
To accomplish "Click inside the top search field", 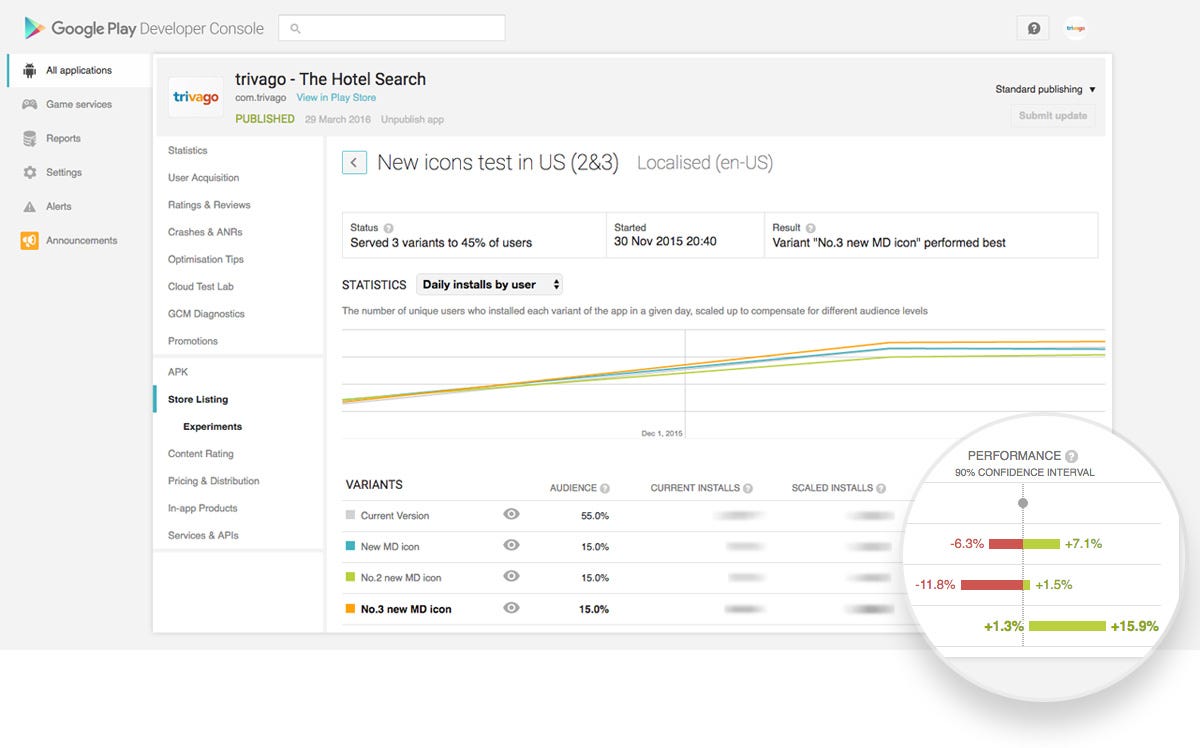I will coord(391,28).
